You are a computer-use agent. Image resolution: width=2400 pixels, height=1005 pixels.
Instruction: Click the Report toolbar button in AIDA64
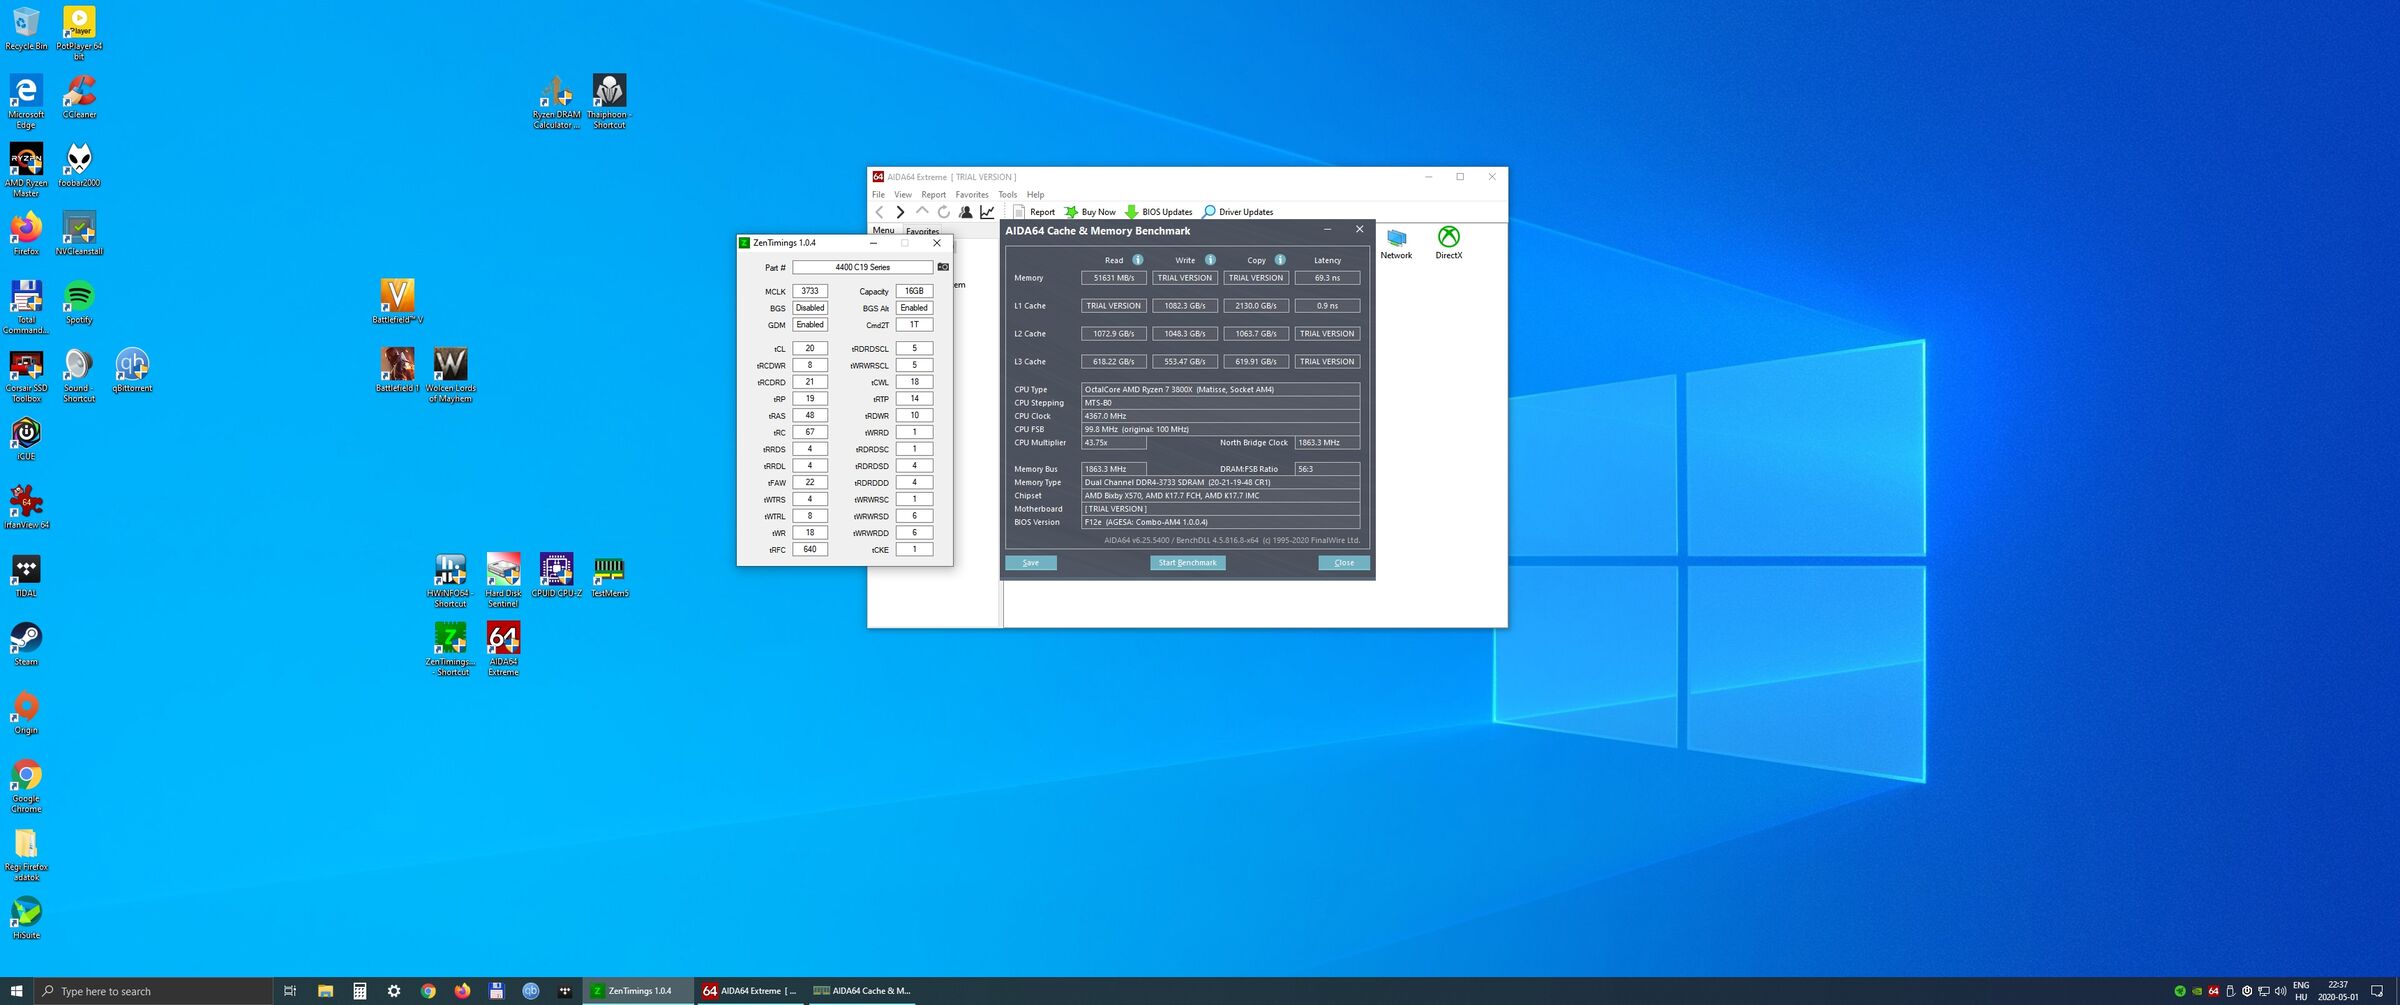point(1034,212)
